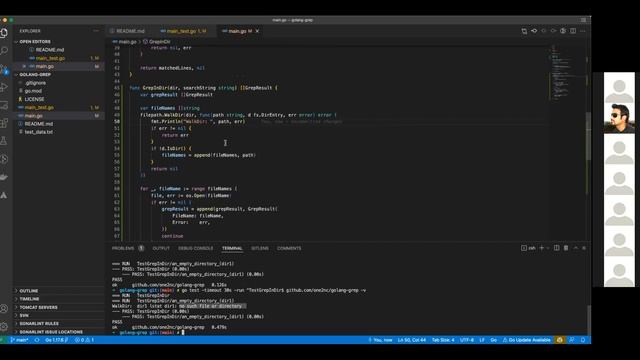Close the terminal panel with X icon
Screen dimensions: 640x360
point(584,248)
